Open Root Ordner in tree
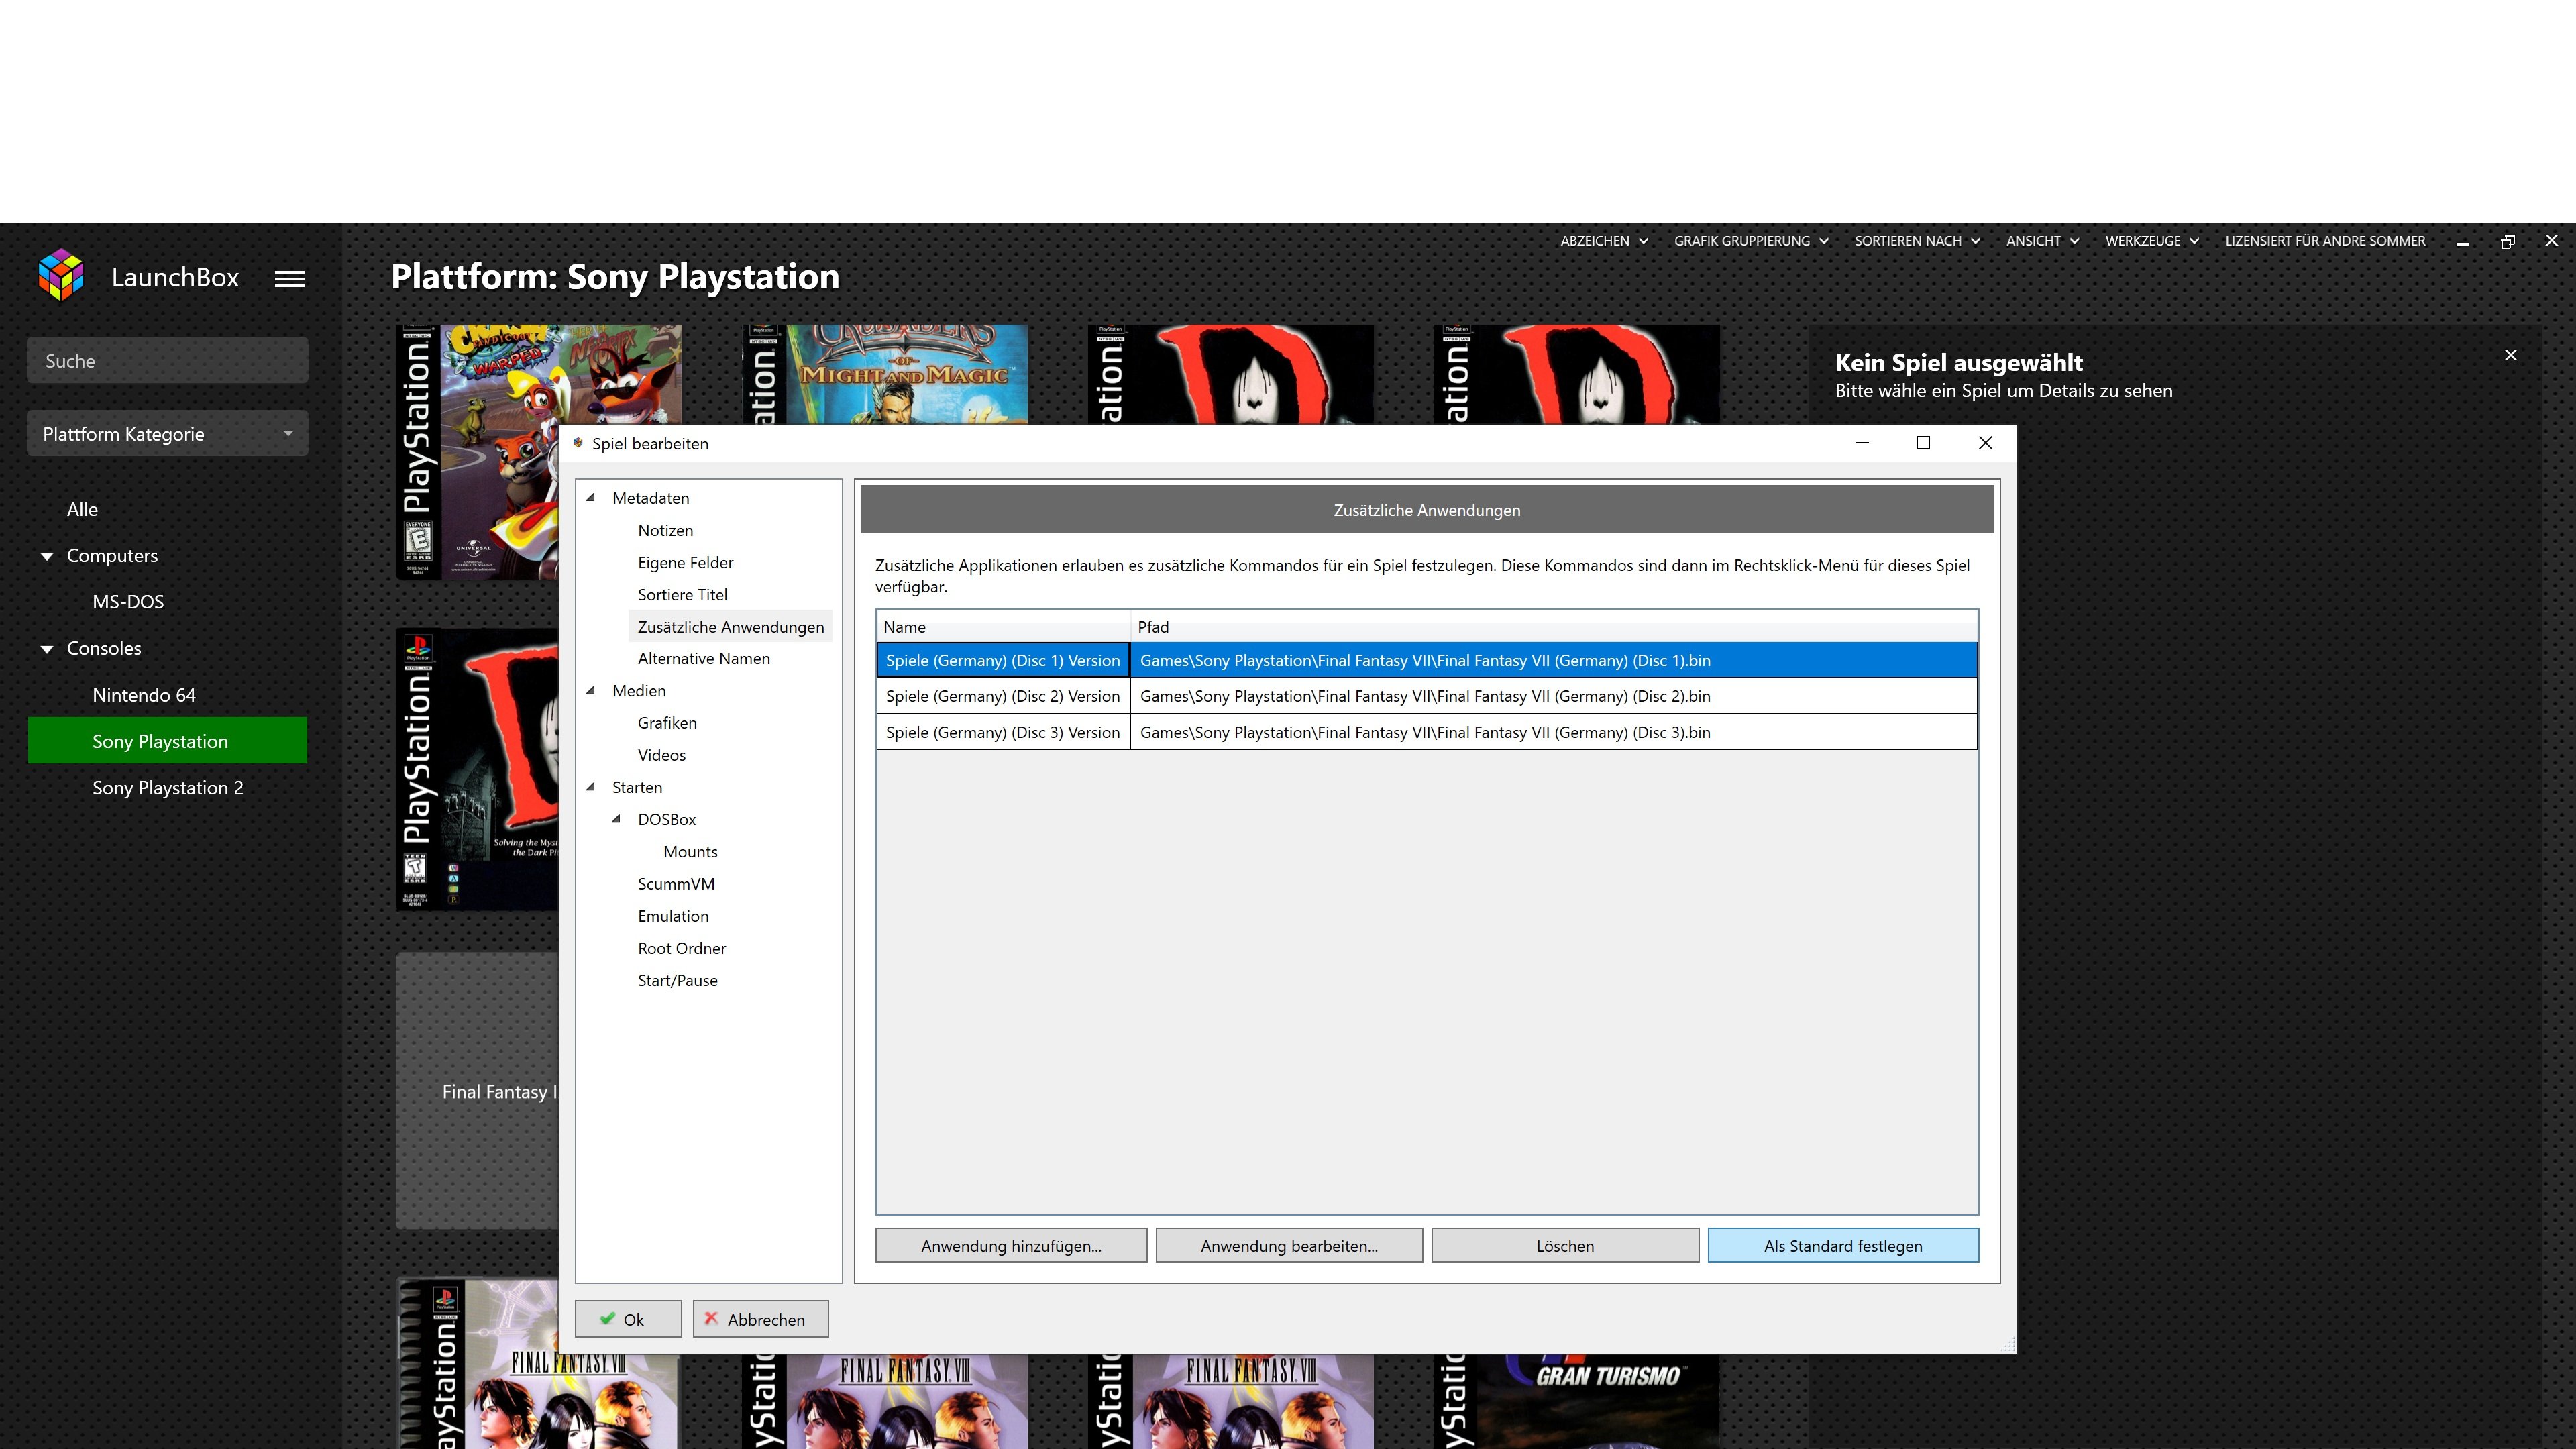The width and height of the screenshot is (2576, 1449). pos(681,948)
